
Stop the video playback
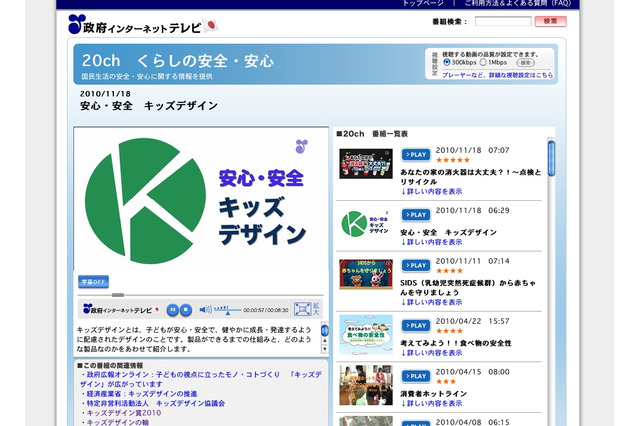(x=186, y=310)
